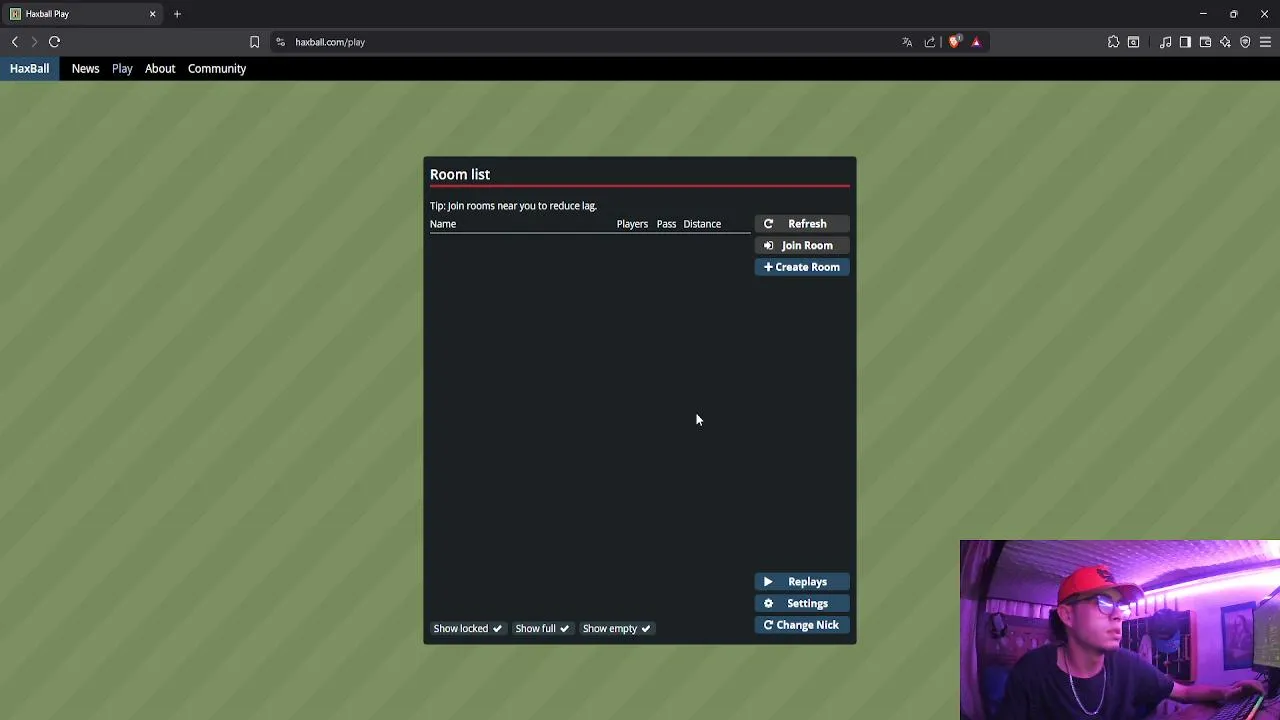
Task: Open the site settings icon in address bar
Action: [280, 42]
